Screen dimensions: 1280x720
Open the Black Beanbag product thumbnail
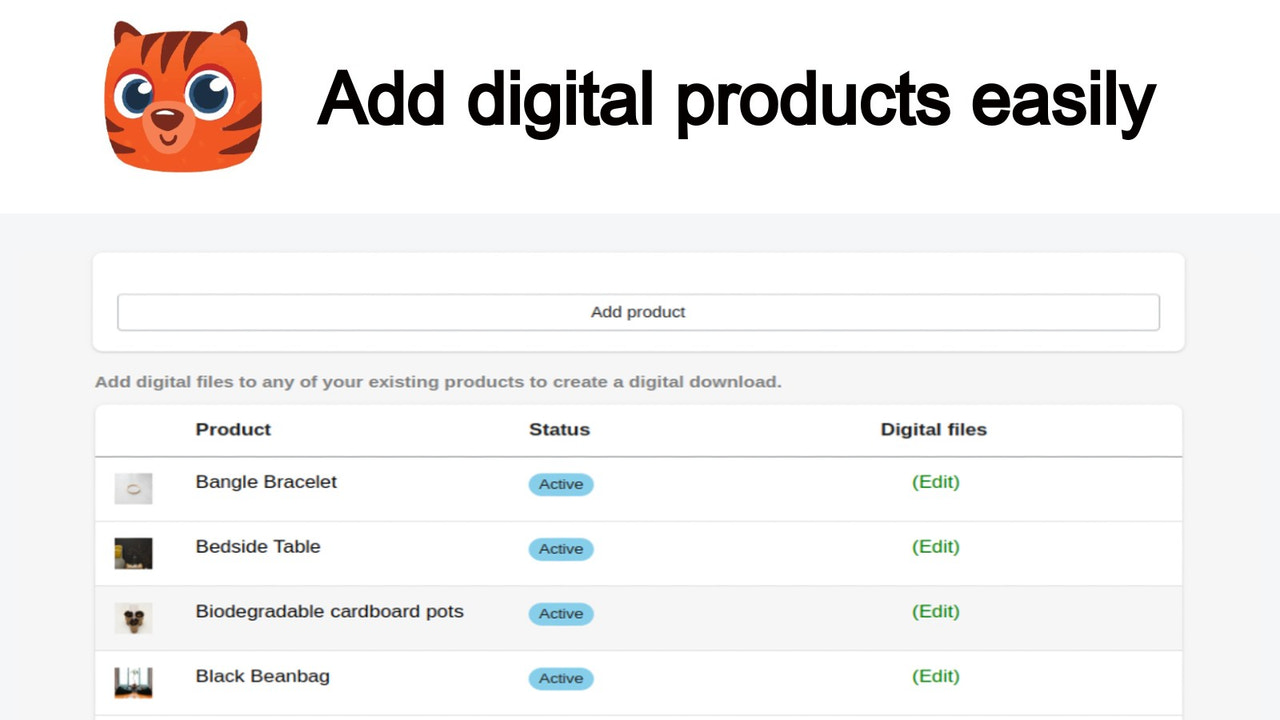coord(133,682)
